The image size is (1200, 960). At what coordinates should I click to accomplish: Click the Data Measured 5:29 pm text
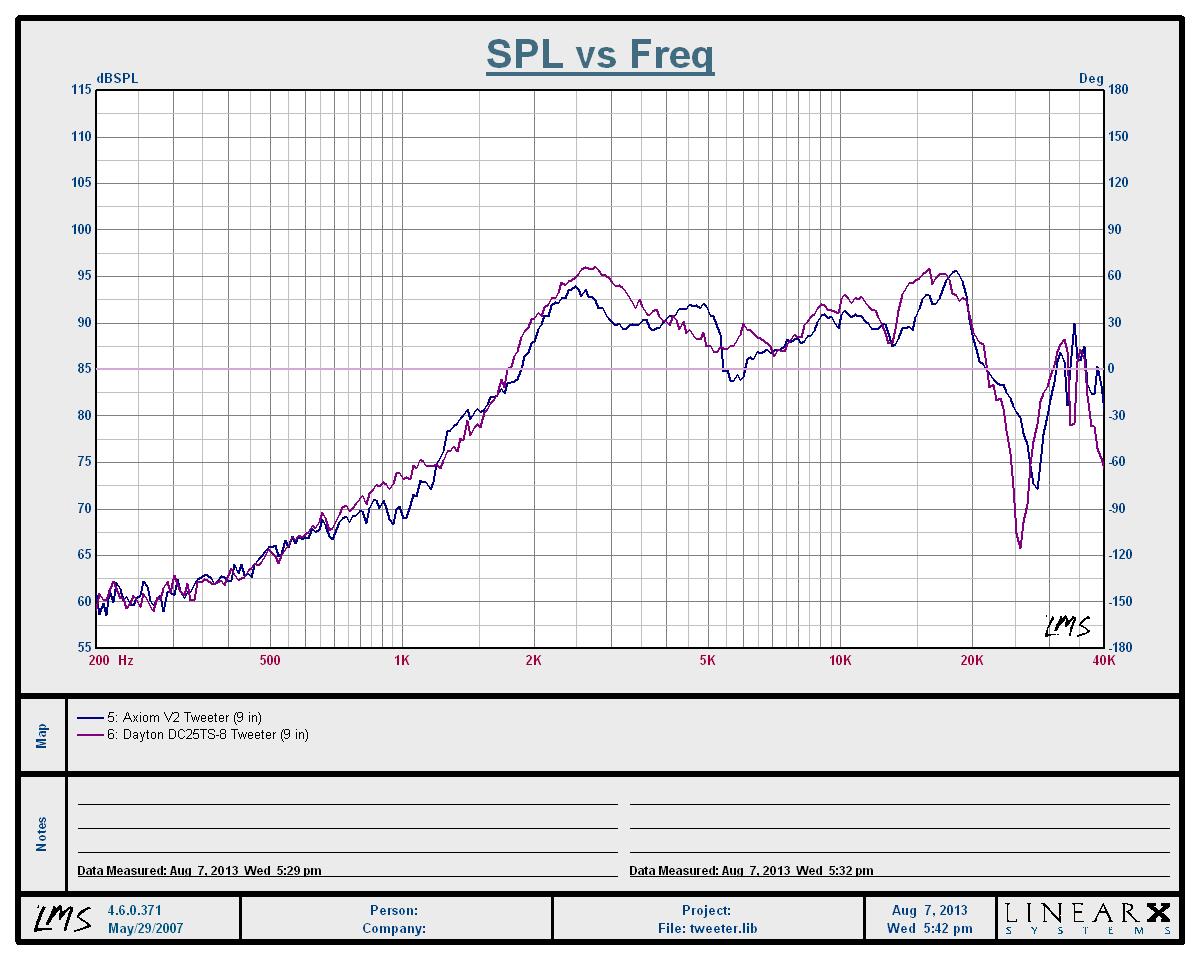200,871
